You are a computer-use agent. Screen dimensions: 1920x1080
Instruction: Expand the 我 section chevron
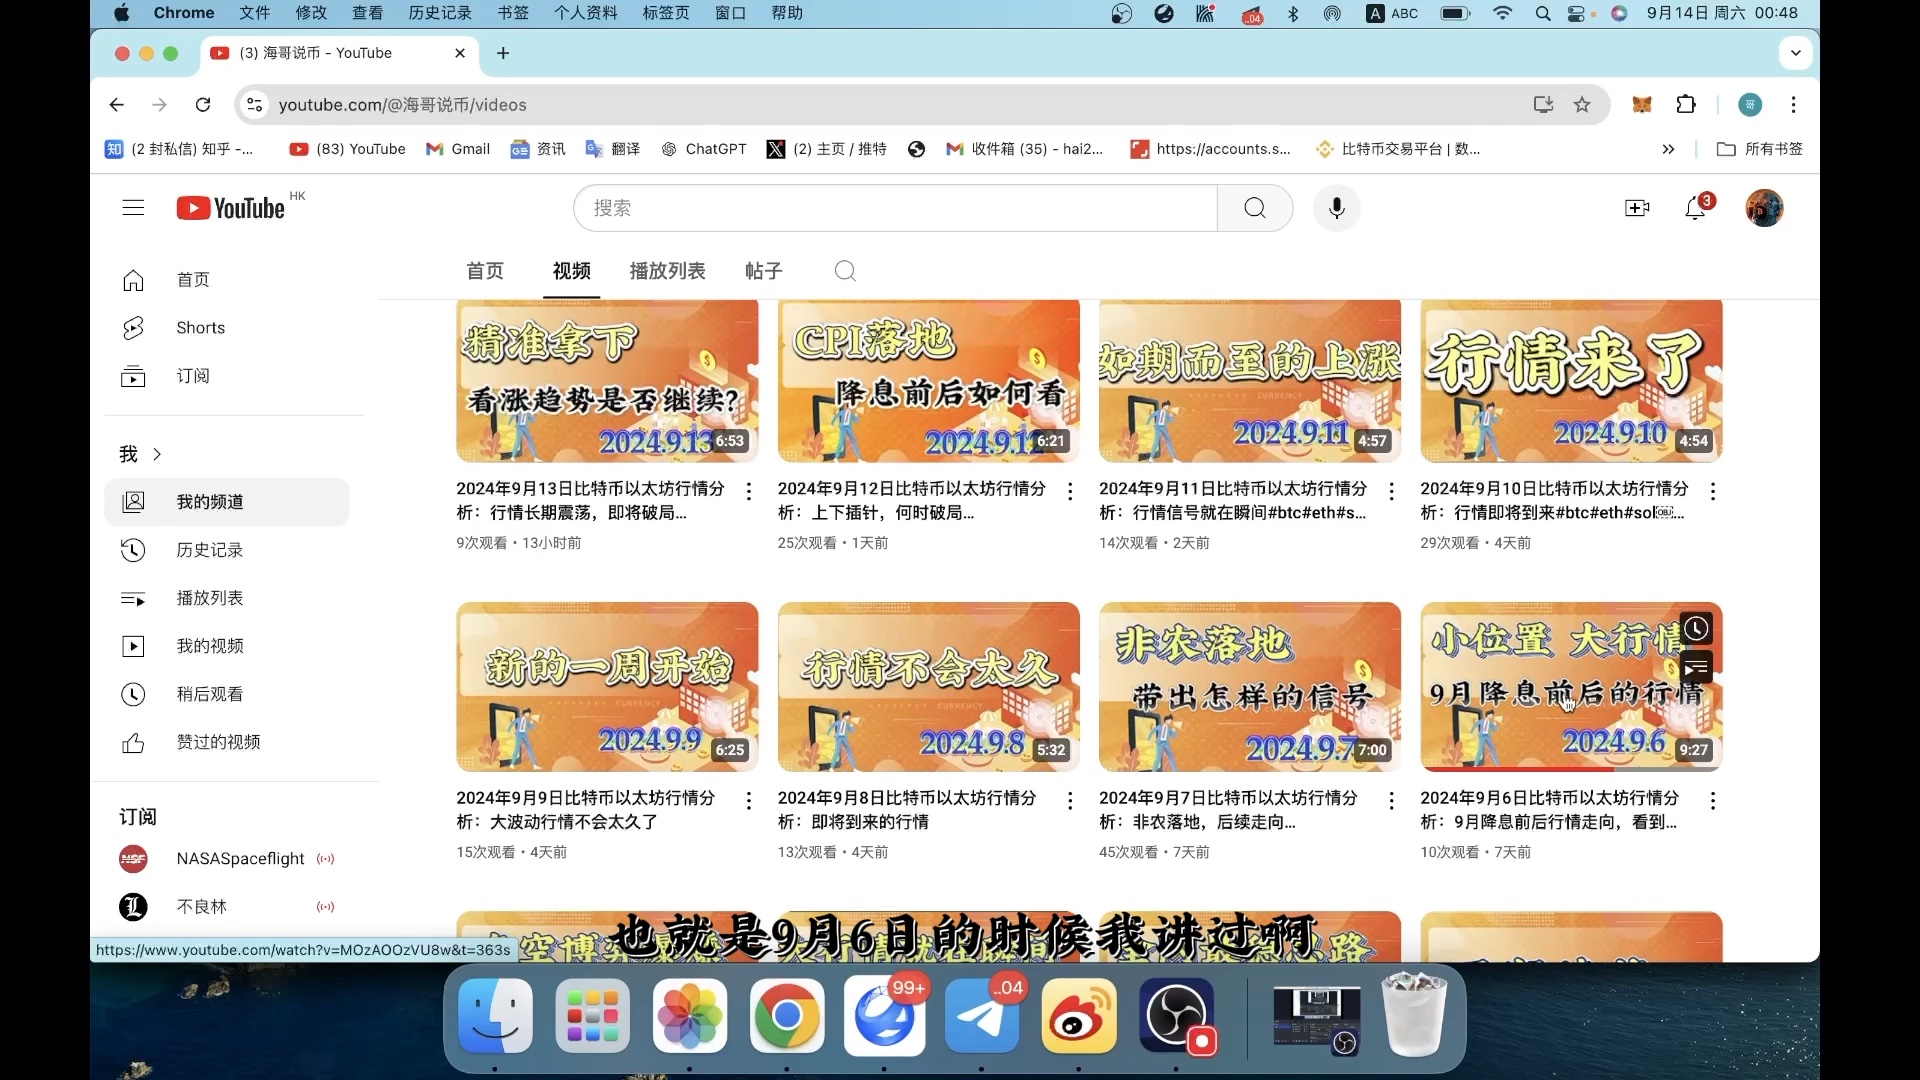pos(157,454)
